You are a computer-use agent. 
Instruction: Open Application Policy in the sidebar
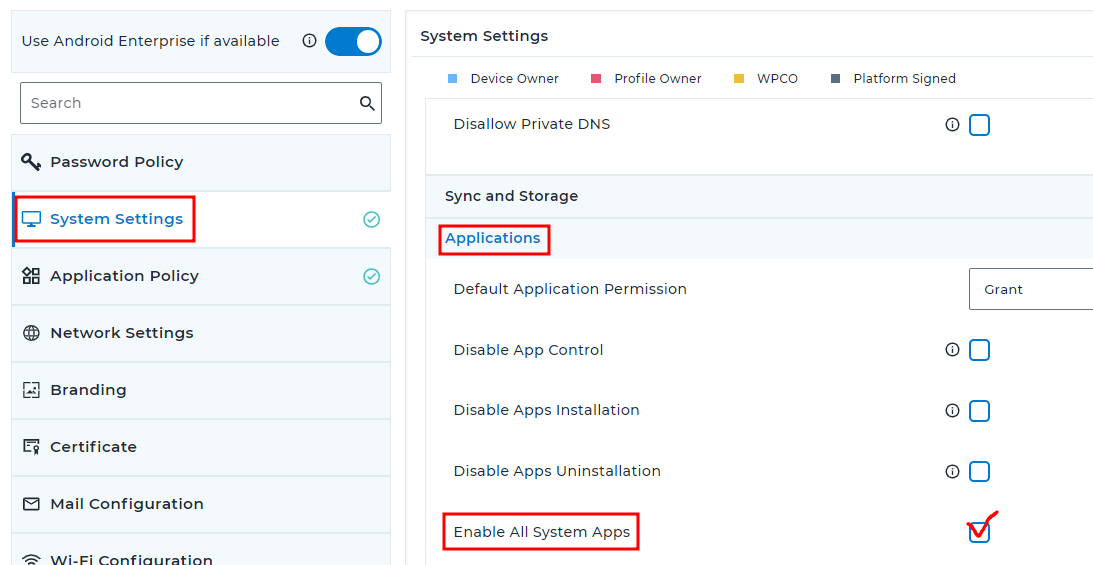click(201, 277)
